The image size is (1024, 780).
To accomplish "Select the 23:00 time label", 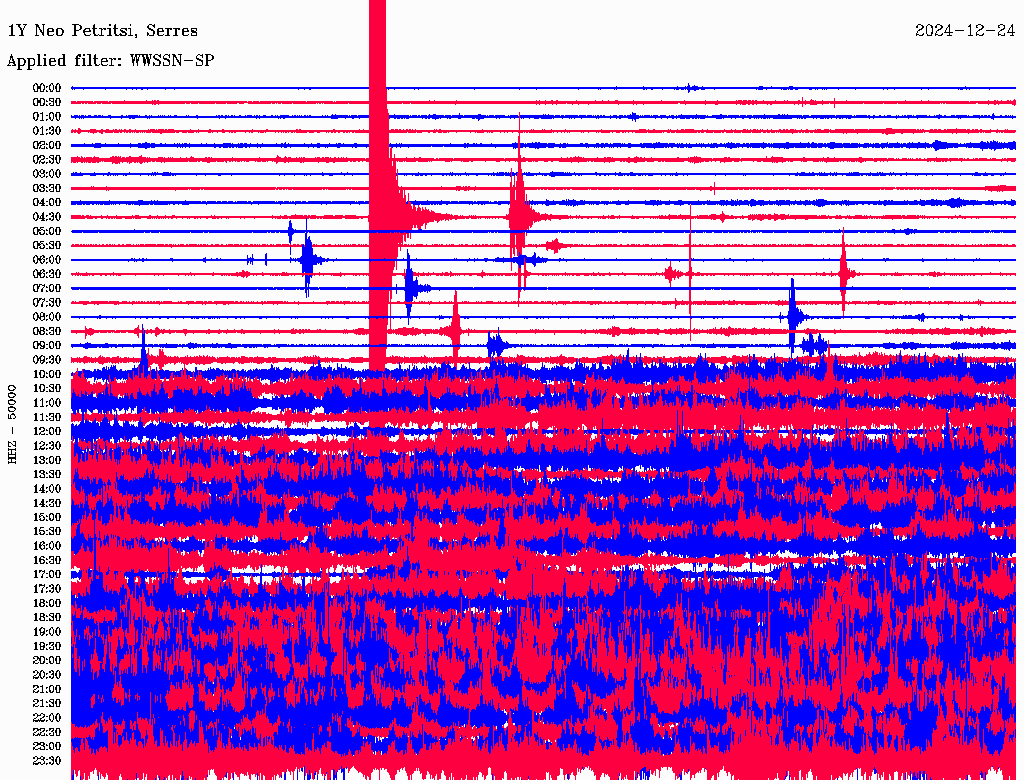I will pyautogui.click(x=47, y=747).
